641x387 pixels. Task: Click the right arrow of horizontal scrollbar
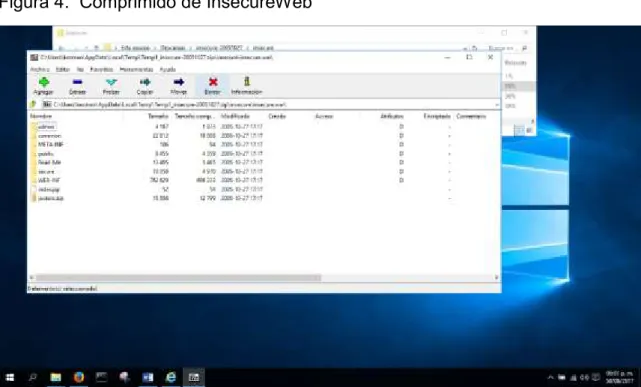pyautogui.click(x=497, y=278)
